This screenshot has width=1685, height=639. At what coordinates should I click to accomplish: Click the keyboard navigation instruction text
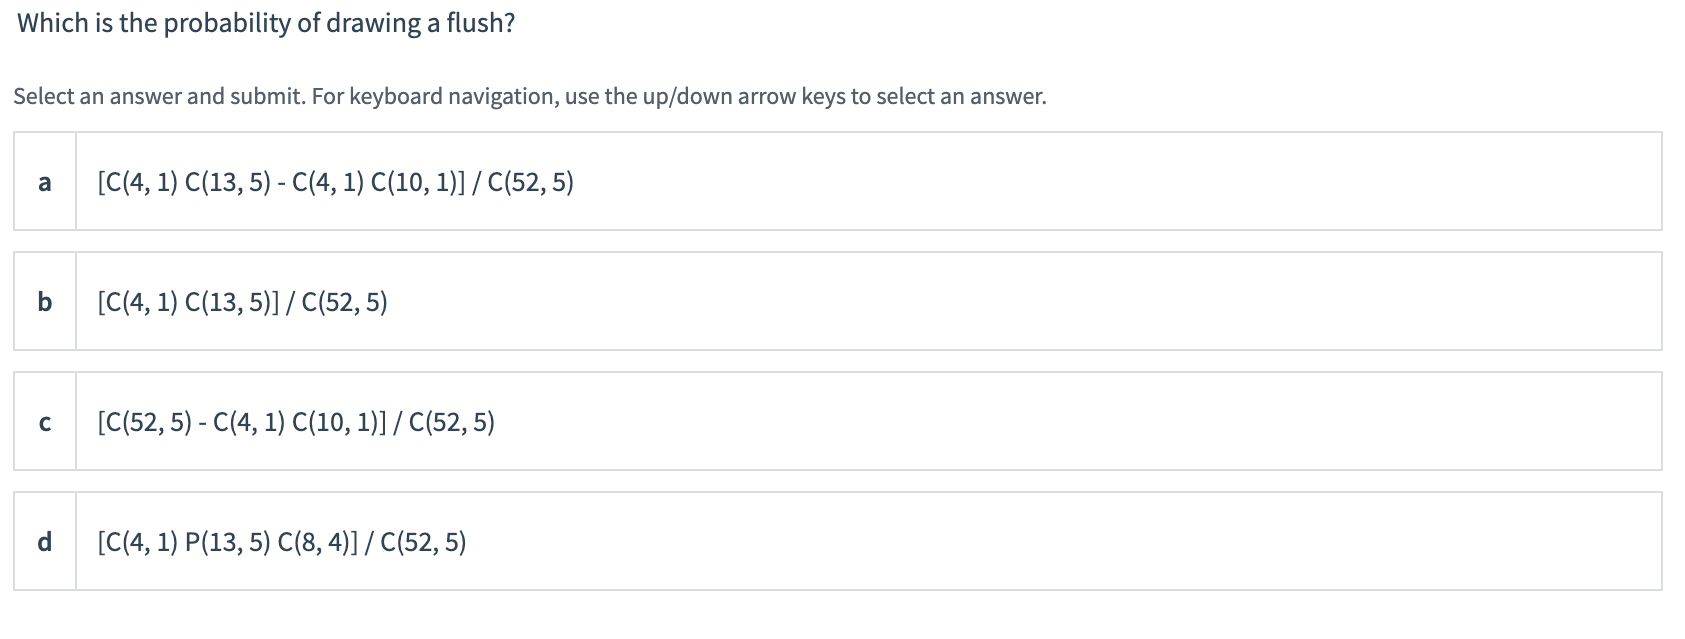coord(530,96)
